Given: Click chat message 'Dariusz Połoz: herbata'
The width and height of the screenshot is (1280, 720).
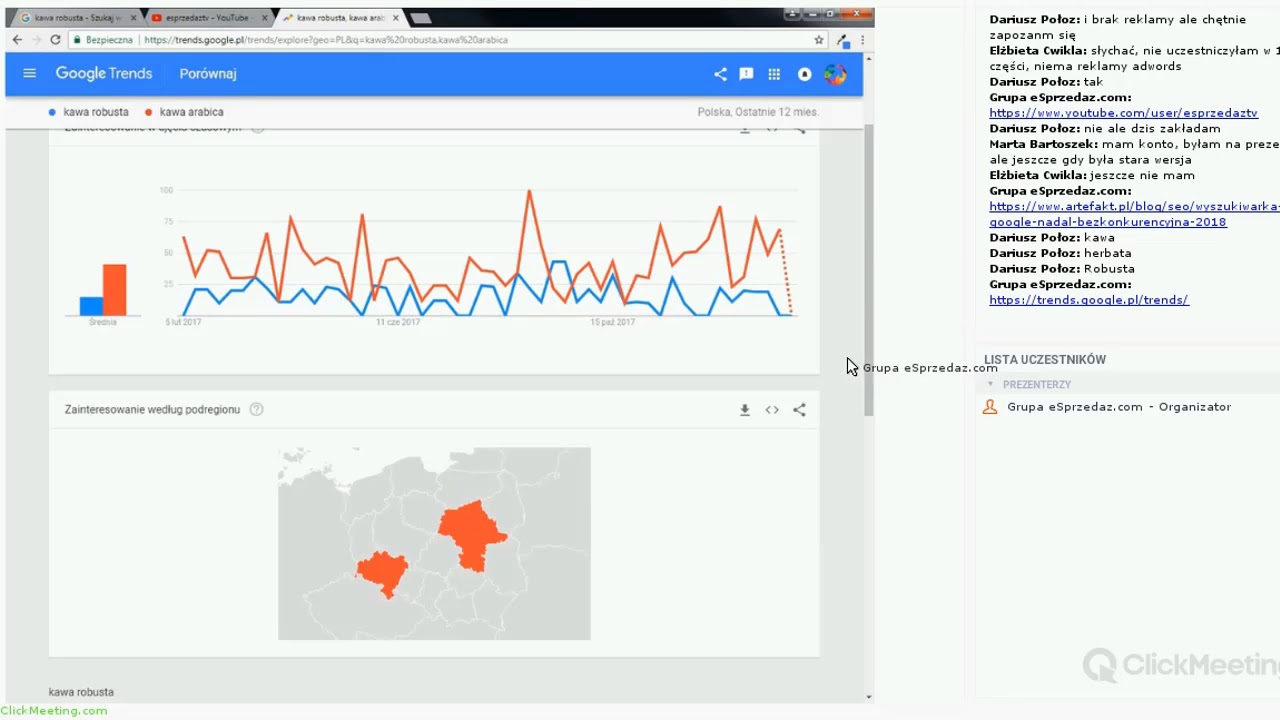Looking at the screenshot, I should [x=1061, y=253].
